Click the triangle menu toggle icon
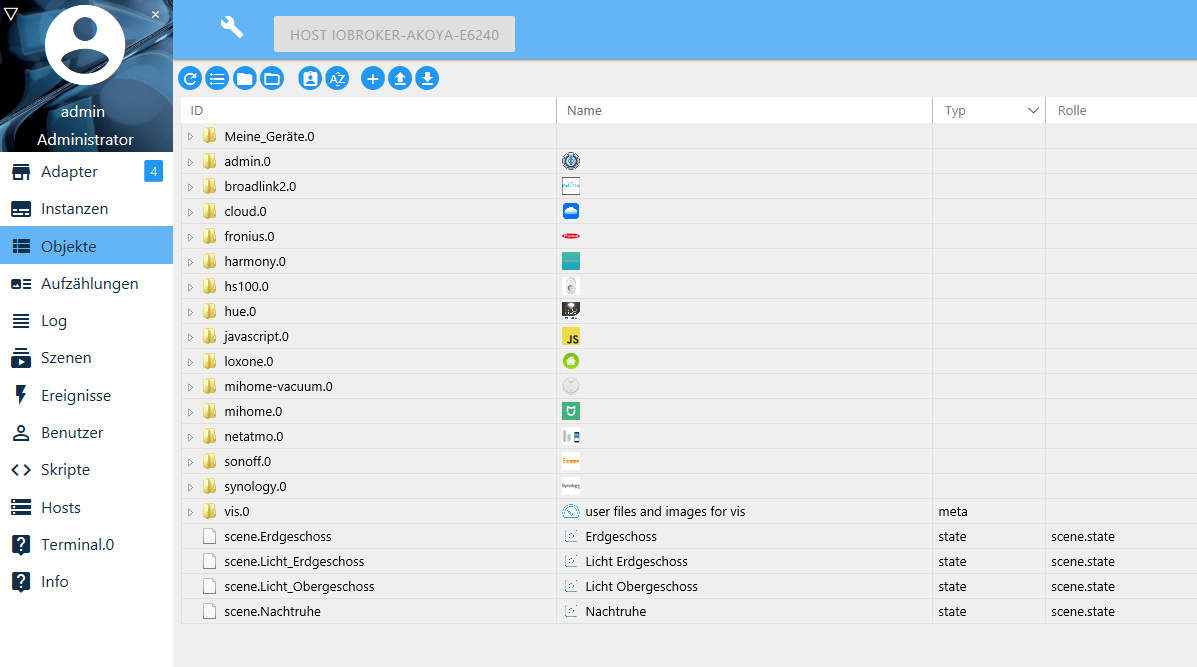 pos(11,14)
